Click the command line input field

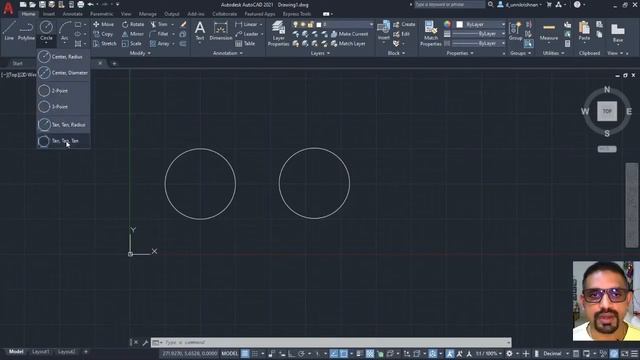click(331, 342)
